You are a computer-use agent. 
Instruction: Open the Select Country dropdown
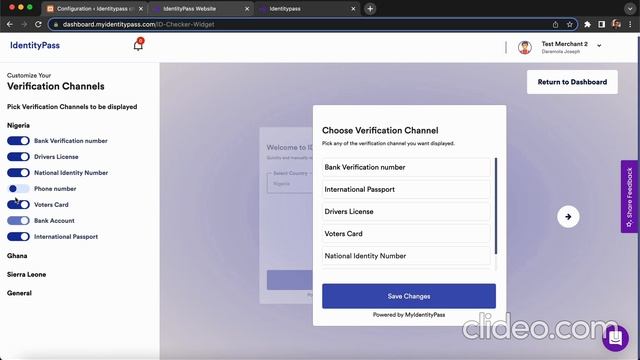[x=290, y=182]
